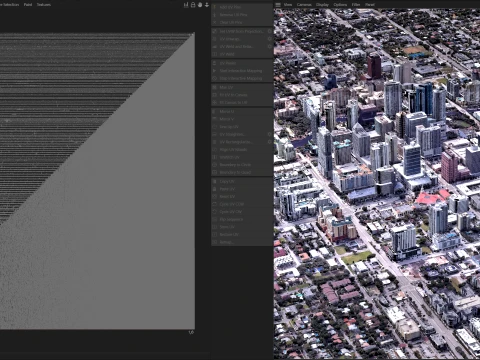Choose the Line Up UV command
The image size is (480, 360).
[x=242, y=127]
